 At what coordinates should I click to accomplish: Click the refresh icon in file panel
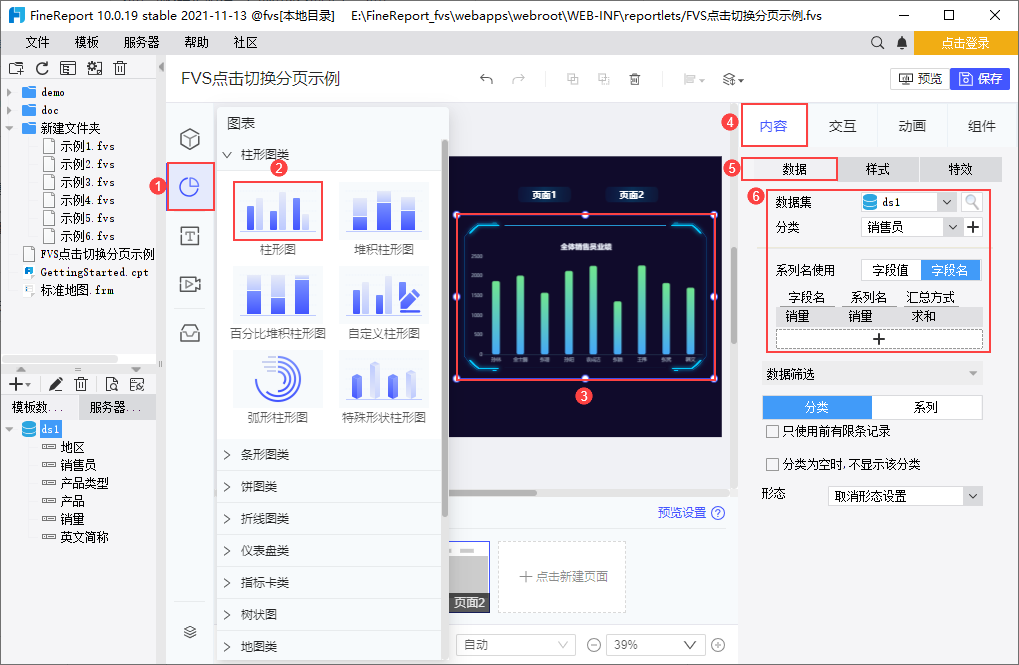point(42,68)
